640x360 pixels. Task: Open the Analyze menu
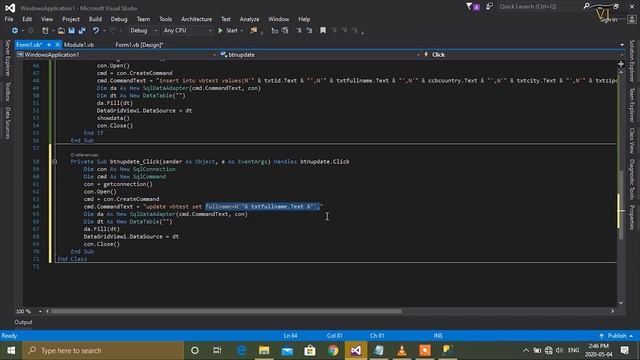[x=249, y=19]
